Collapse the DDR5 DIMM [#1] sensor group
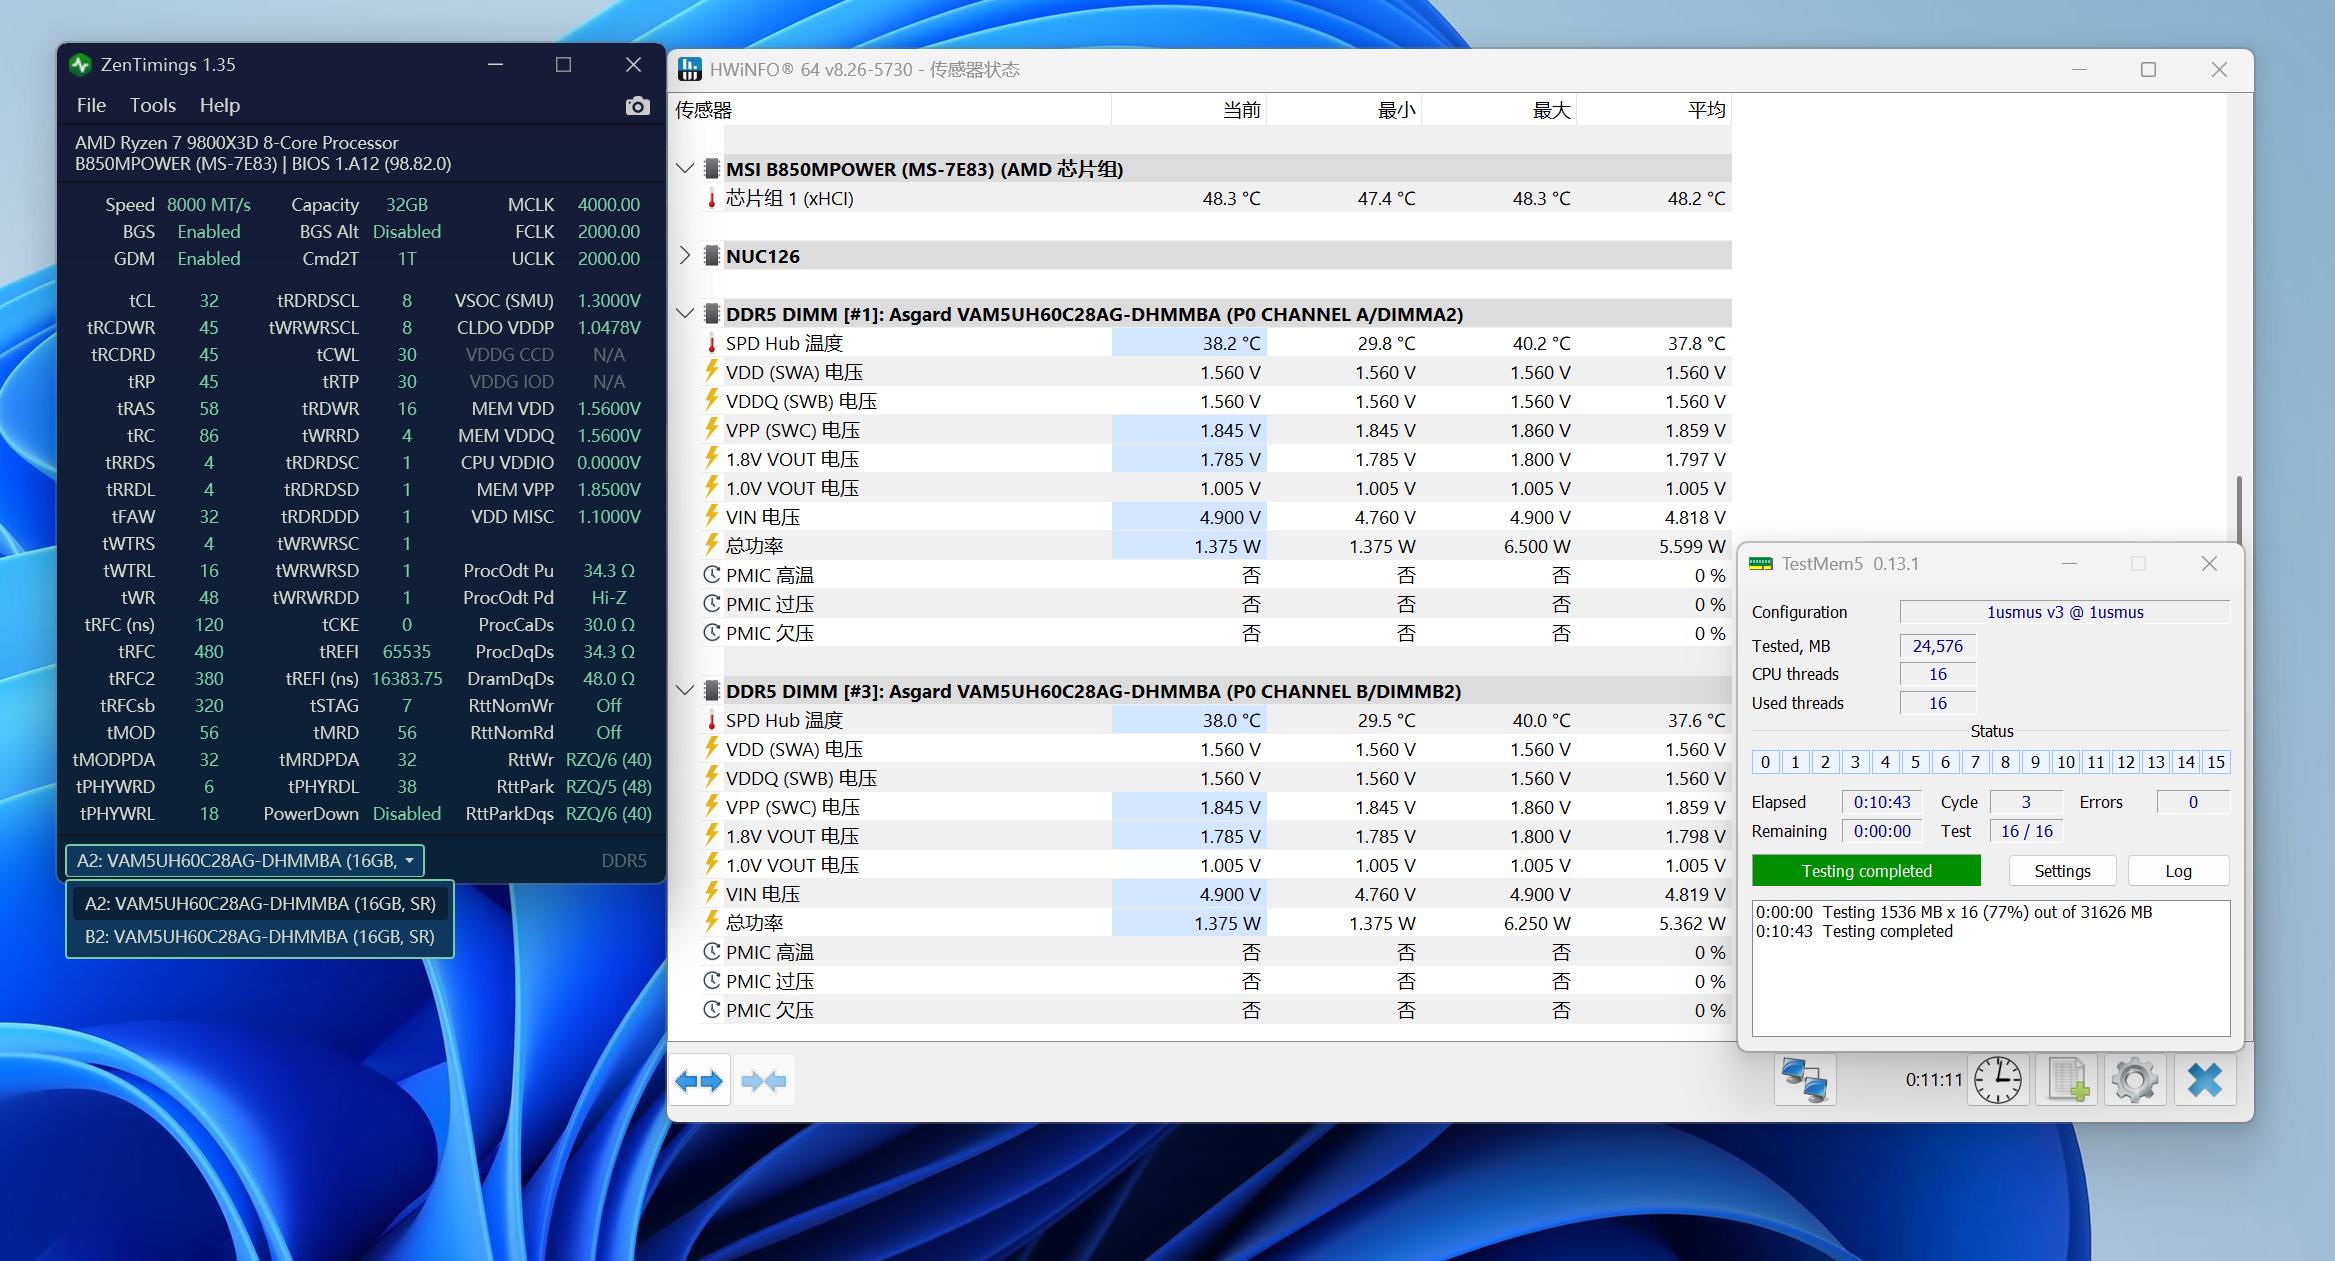2335x1261 pixels. (685, 313)
